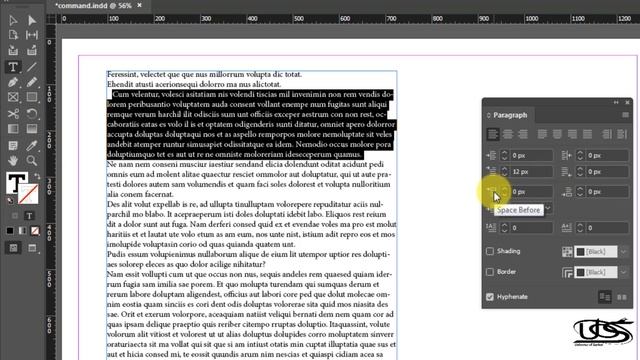Justify with last line aligned center

pos(557,134)
